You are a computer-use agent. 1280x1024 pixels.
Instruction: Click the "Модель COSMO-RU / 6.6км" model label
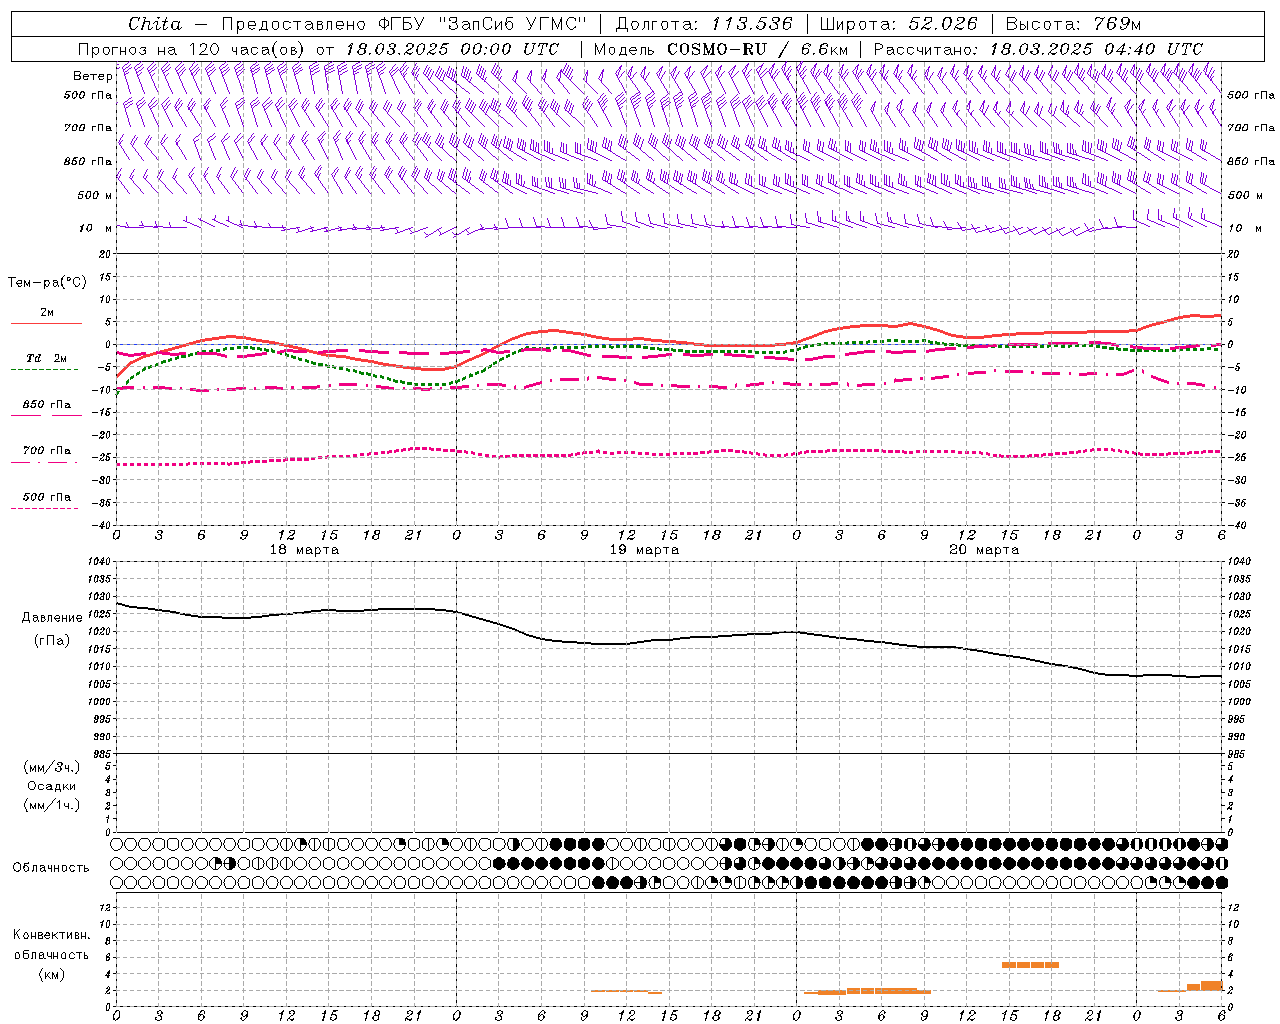coord(721,49)
